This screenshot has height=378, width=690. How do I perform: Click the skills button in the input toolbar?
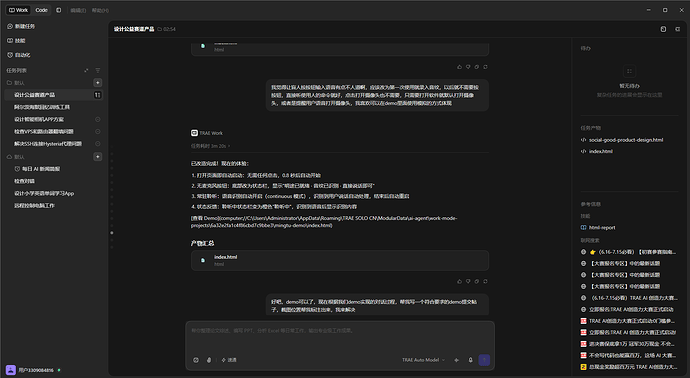229,360
